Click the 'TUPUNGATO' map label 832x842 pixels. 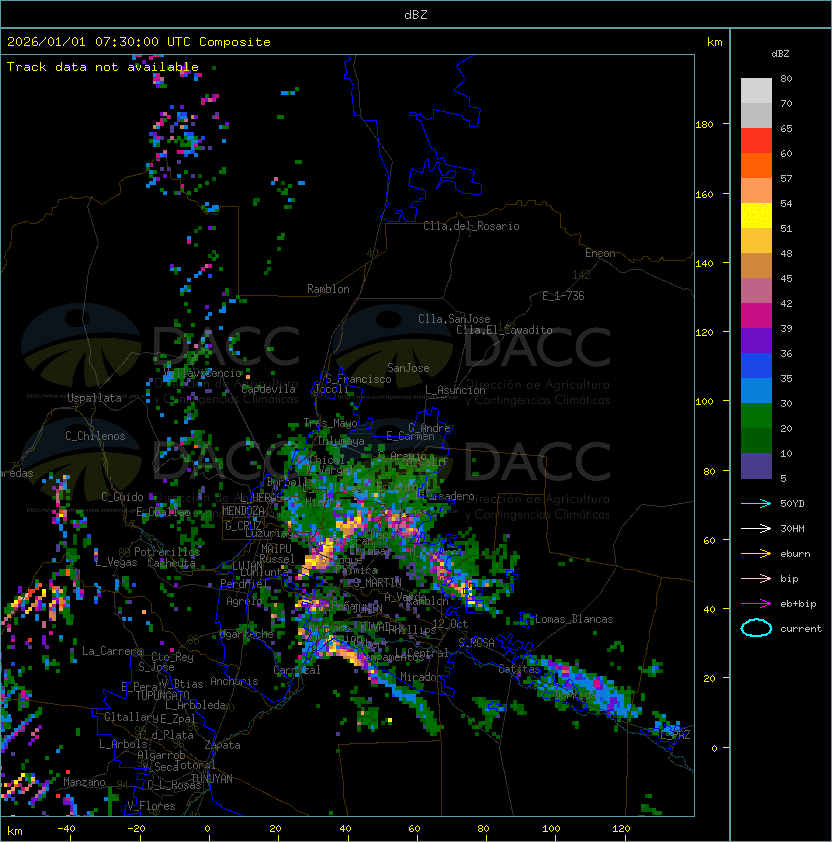pyautogui.click(x=162, y=696)
